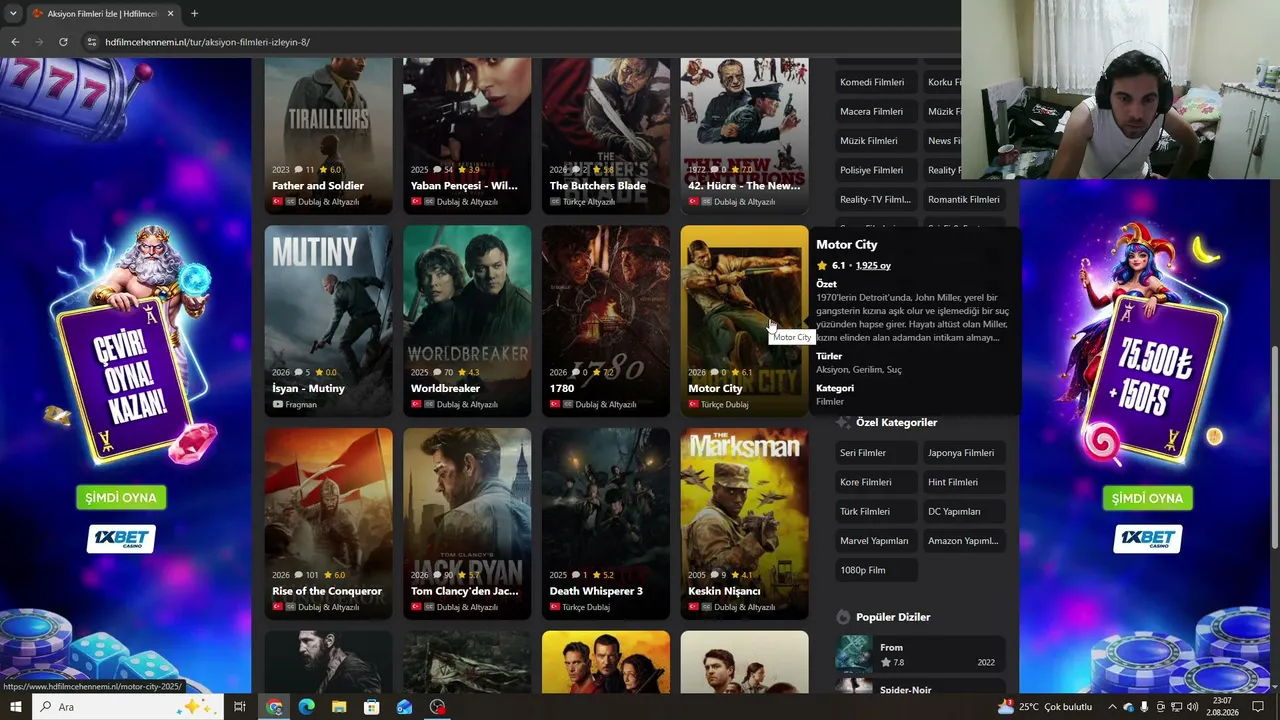Open File Explorer from the taskbar
Image resolution: width=1280 pixels, height=720 pixels.
339,707
